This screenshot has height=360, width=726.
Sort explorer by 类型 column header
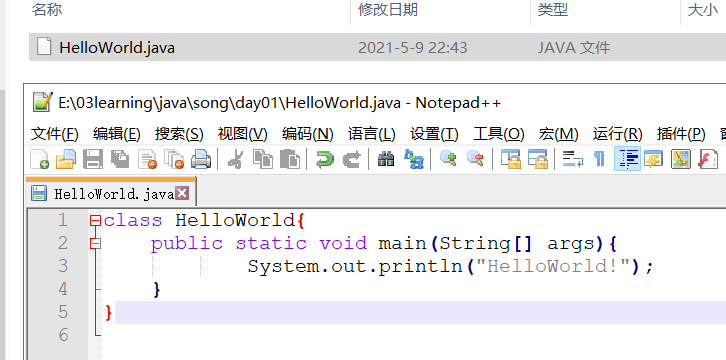(x=552, y=10)
